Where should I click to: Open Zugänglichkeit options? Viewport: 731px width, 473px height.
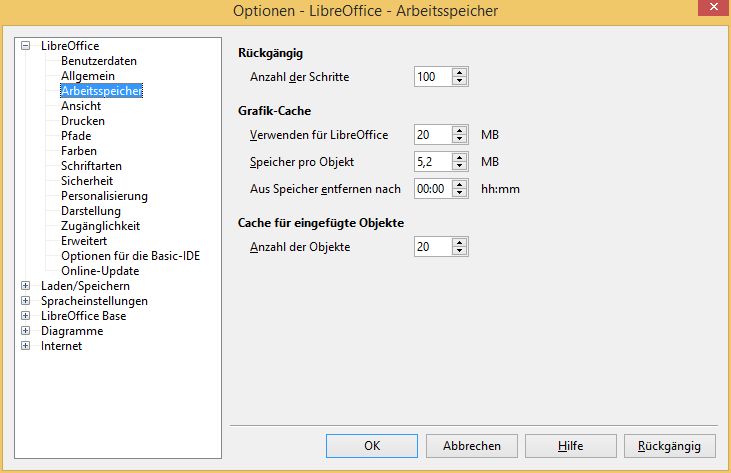pos(101,226)
